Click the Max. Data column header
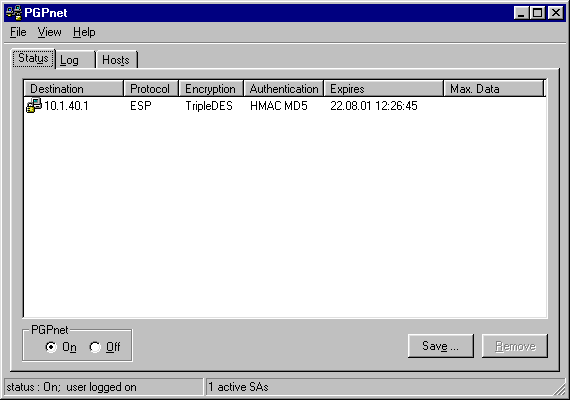Screen dimensions: 570x400 494,88
